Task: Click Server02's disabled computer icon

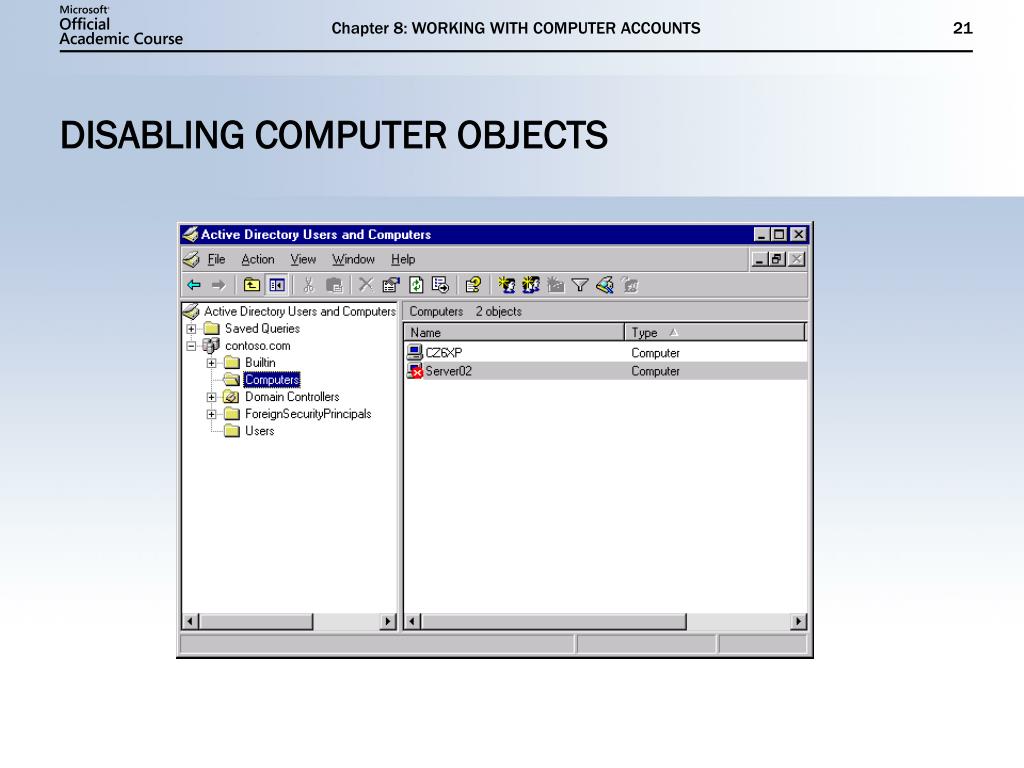Action: [x=415, y=371]
